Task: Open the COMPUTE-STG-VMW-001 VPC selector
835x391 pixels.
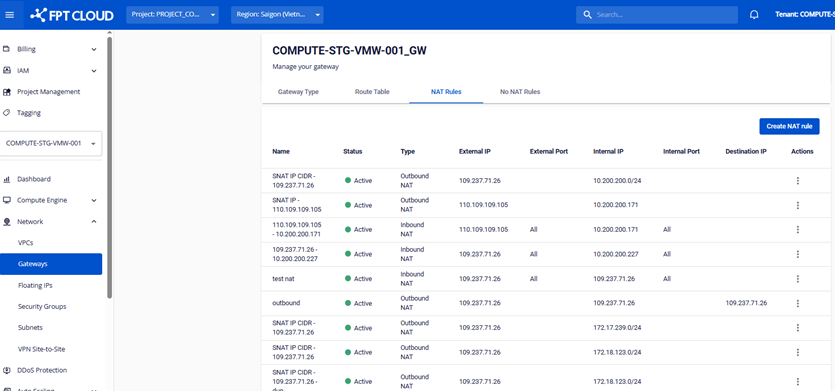Action: [x=51, y=143]
